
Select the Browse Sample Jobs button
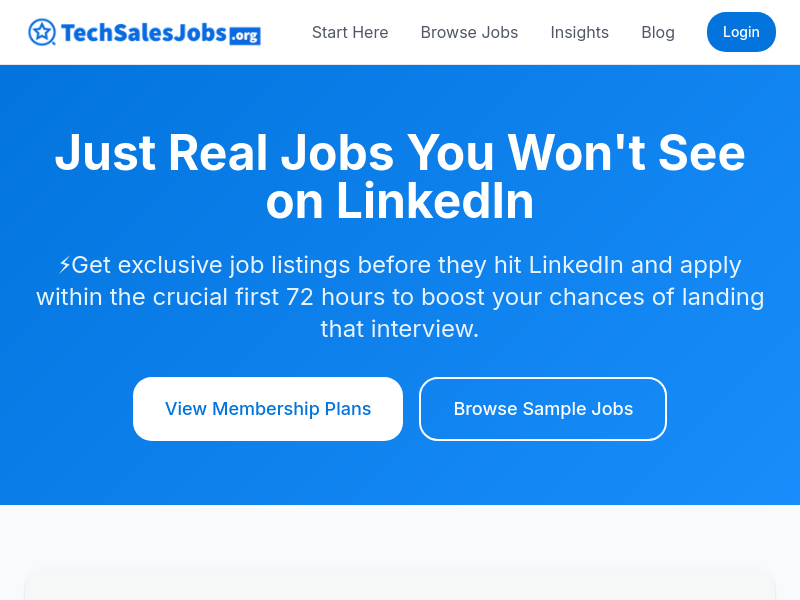(543, 409)
